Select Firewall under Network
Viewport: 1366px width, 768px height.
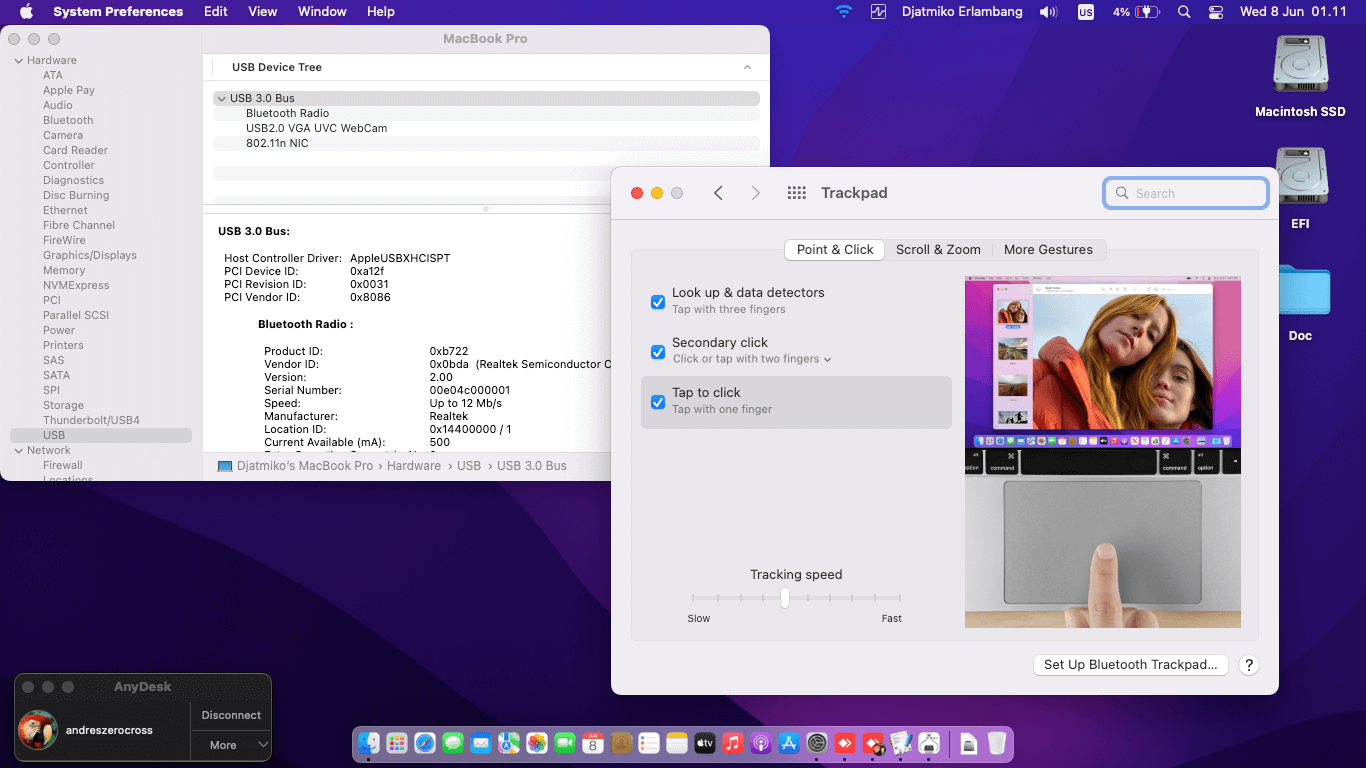coord(63,465)
